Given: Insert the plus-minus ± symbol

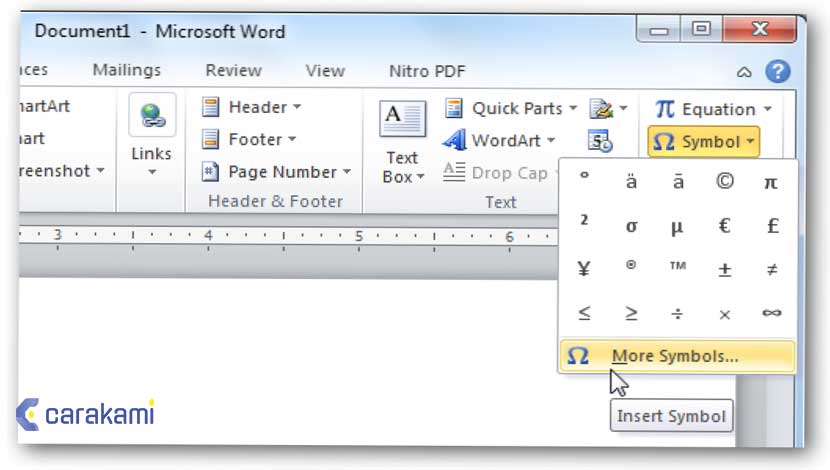Looking at the screenshot, I should 725,269.
